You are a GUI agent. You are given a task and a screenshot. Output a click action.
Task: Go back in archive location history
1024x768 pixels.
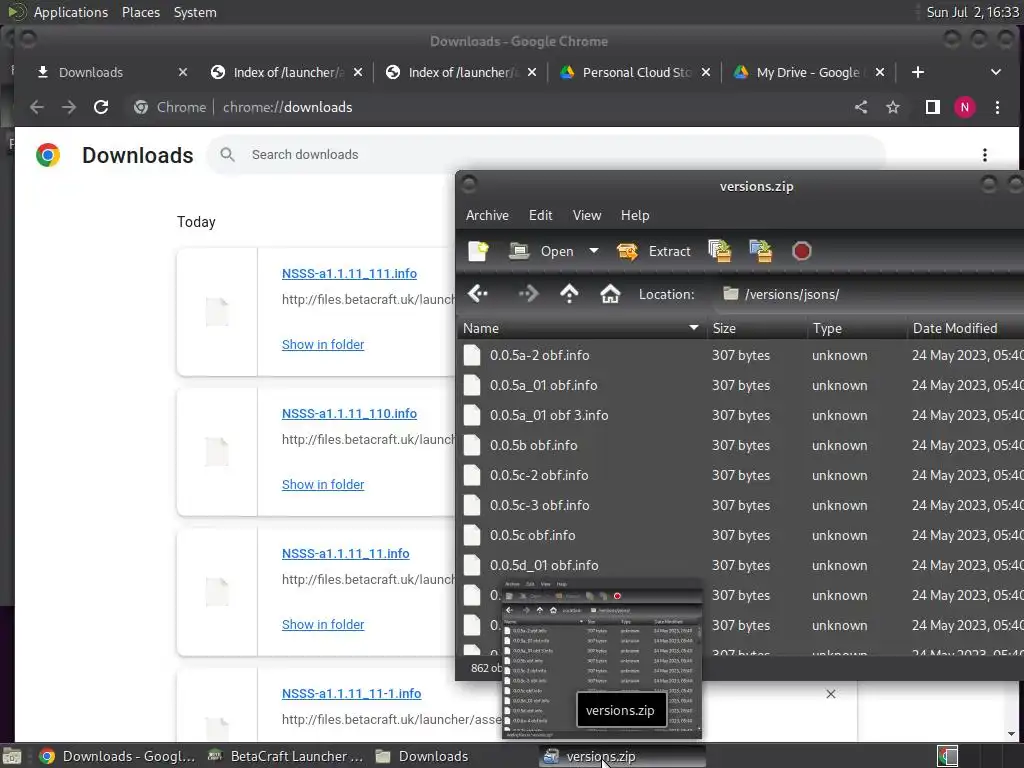[478, 294]
